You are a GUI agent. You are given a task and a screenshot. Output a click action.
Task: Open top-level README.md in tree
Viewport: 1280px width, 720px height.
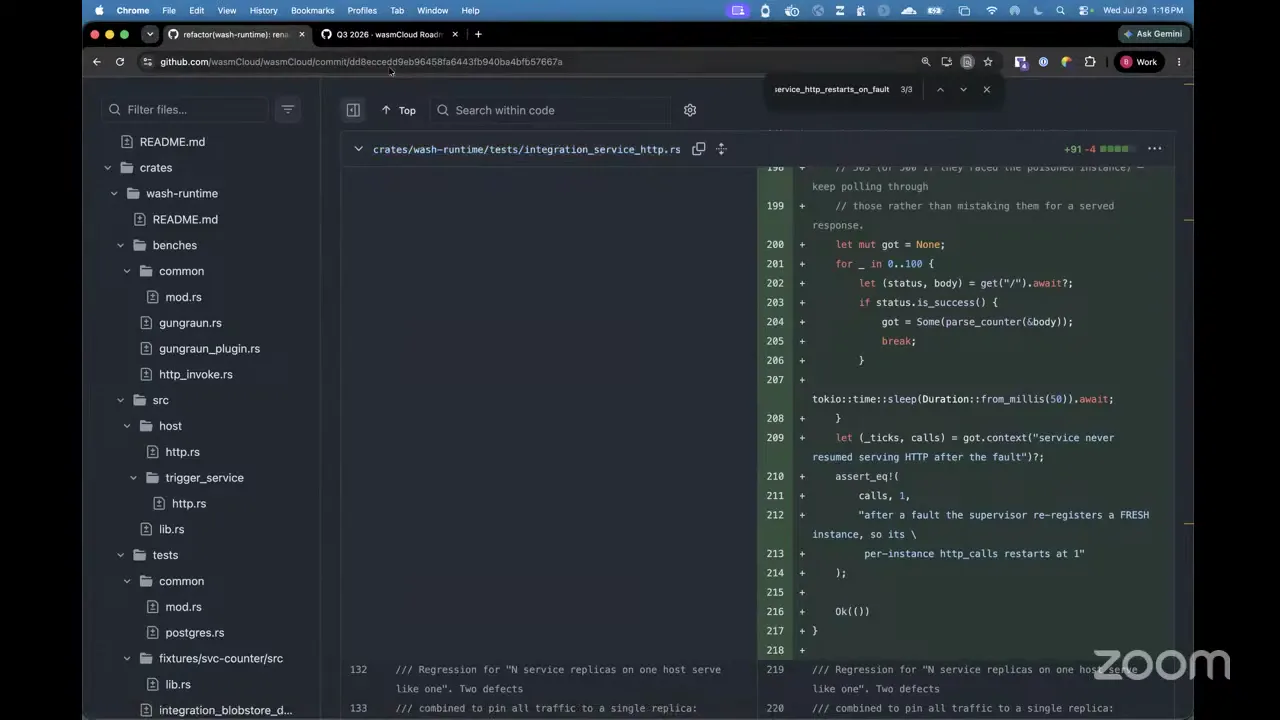(172, 142)
